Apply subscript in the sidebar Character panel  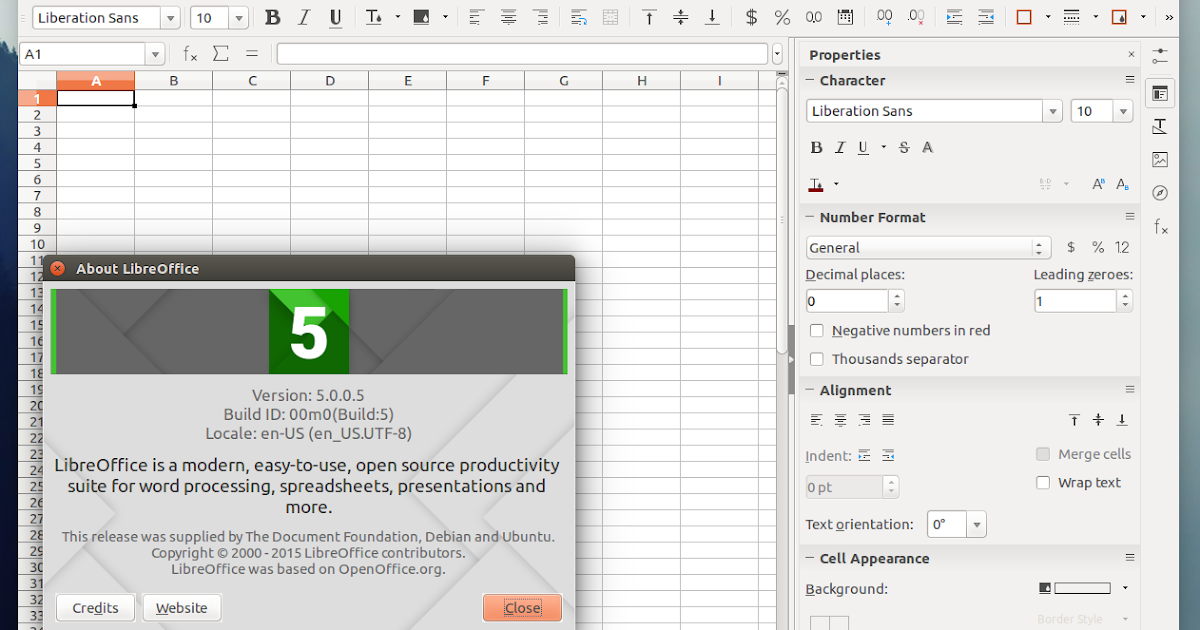1122,184
